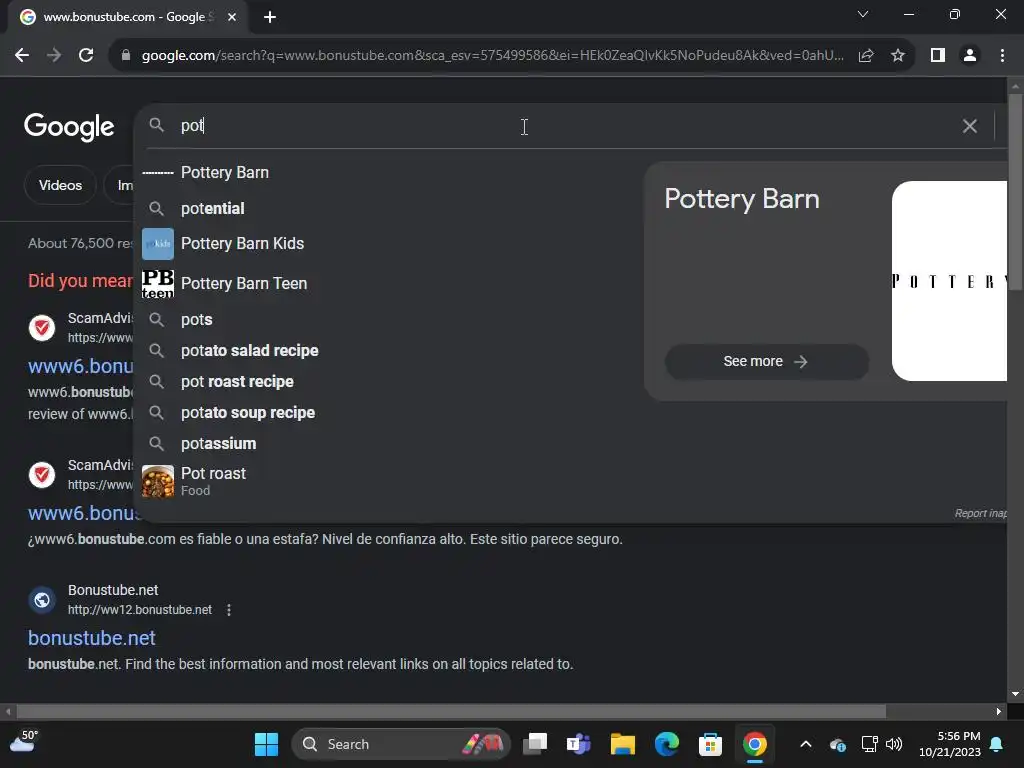Click the taskbar Search box
This screenshot has height=768, width=1024.
400,744
